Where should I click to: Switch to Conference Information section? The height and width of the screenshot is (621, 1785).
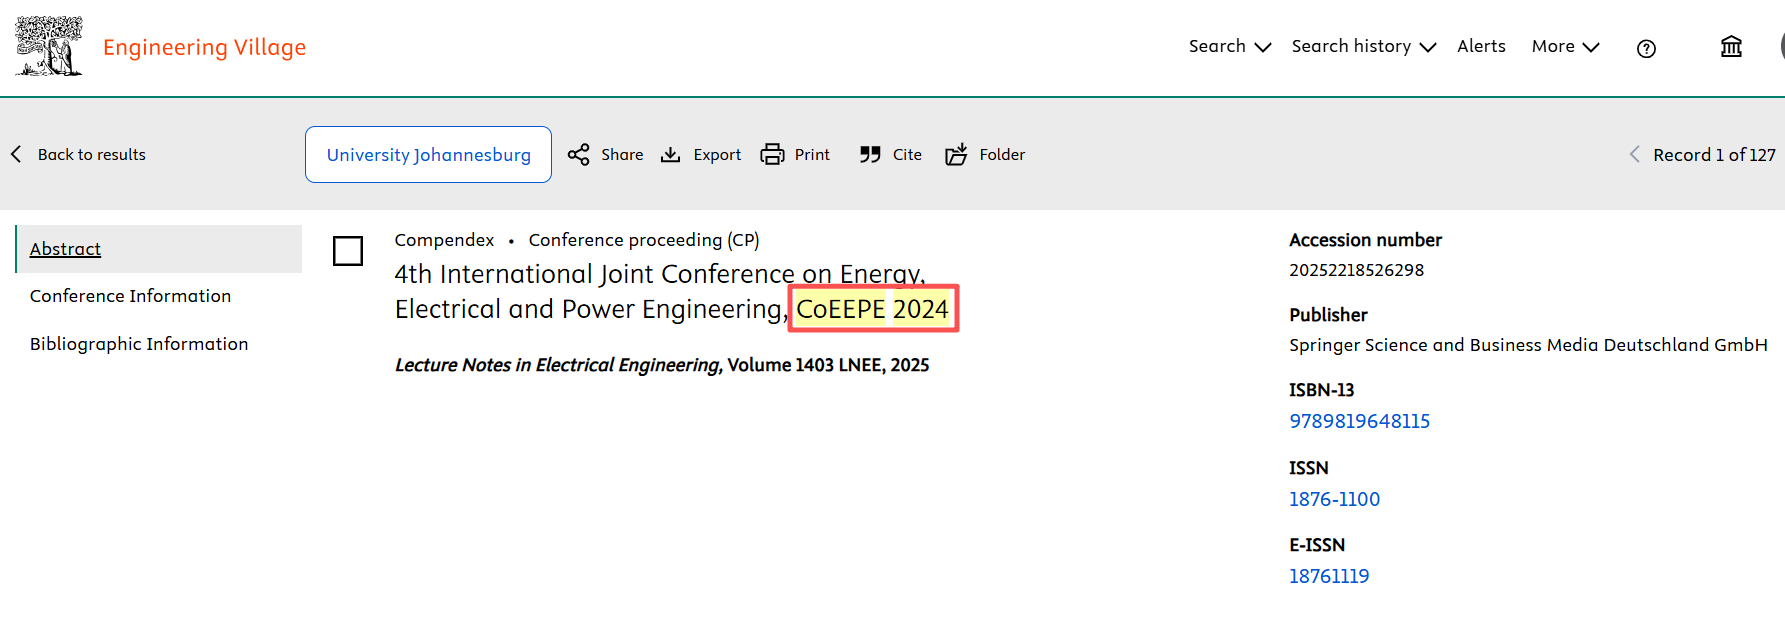pos(131,296)
